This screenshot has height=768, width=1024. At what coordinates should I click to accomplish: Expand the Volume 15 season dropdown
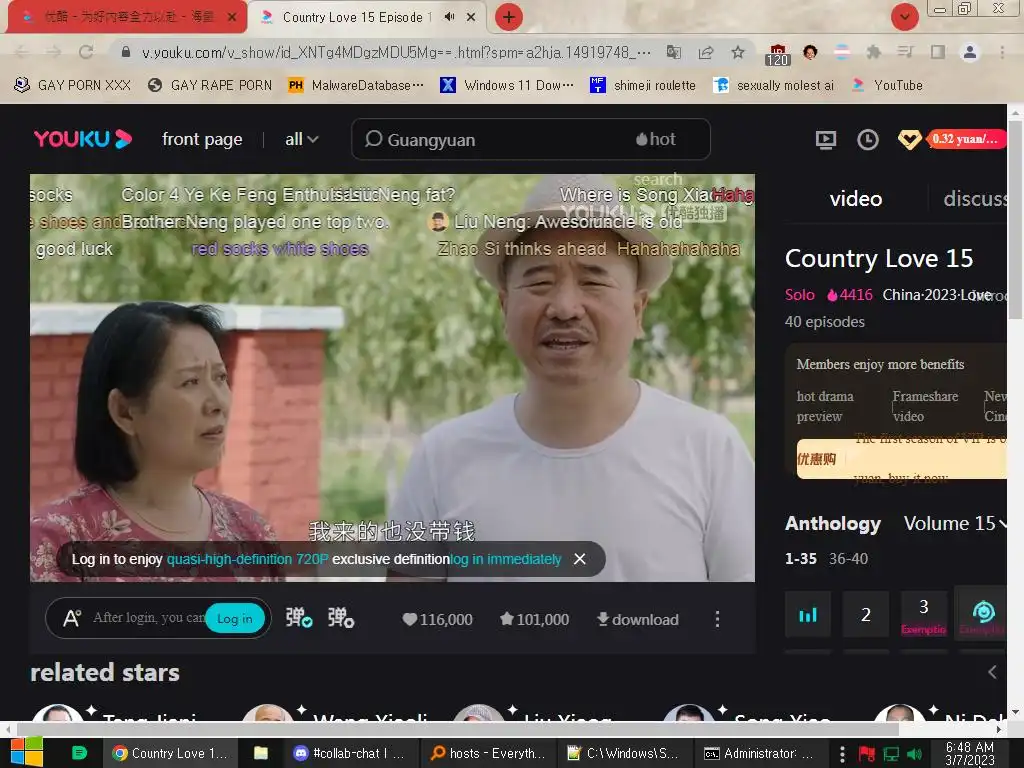955,523
